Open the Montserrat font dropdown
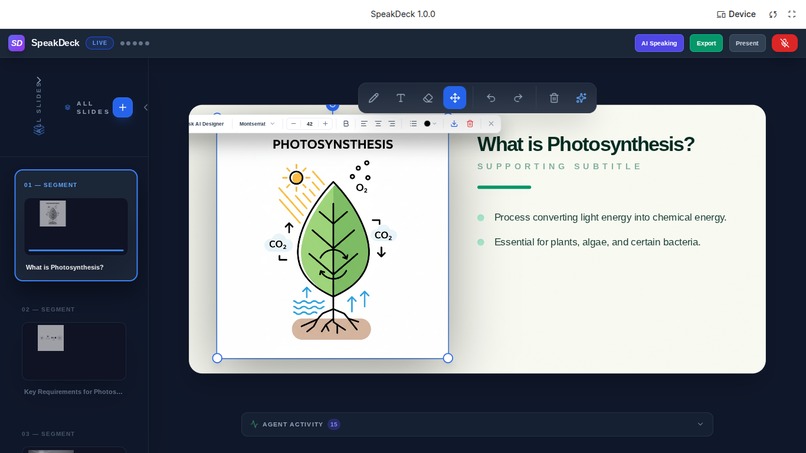This screenshot has height=453, width=806. coord(257,124)
